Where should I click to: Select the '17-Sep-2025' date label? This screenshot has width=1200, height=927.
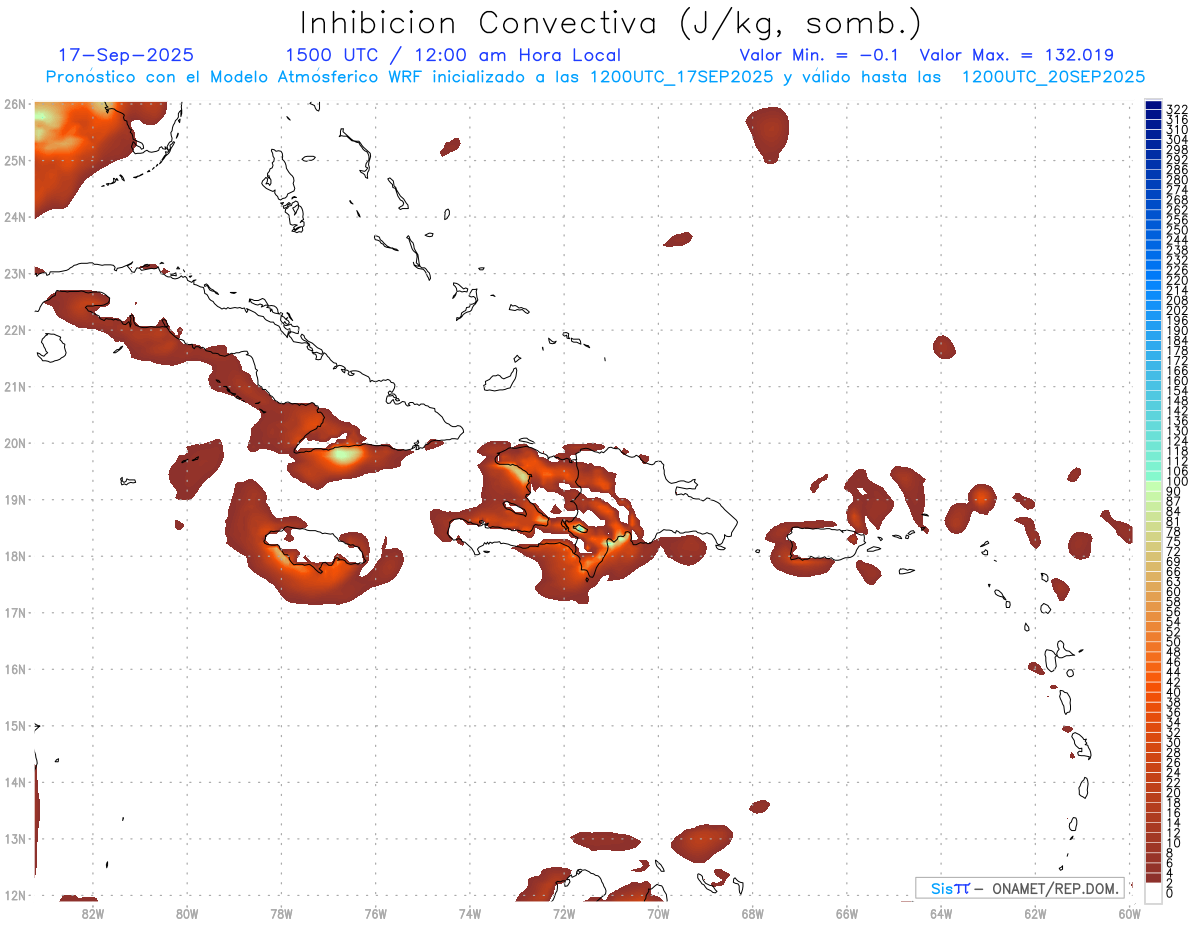126,55
